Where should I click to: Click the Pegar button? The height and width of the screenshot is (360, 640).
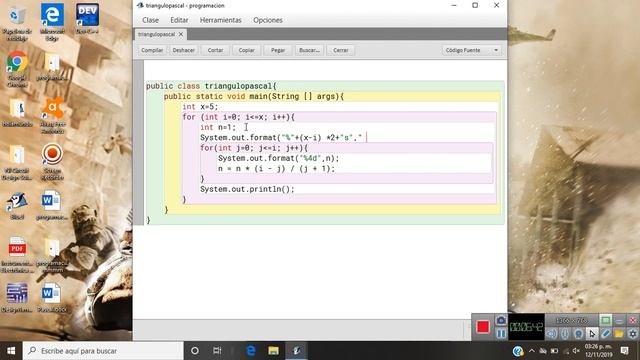278,50
